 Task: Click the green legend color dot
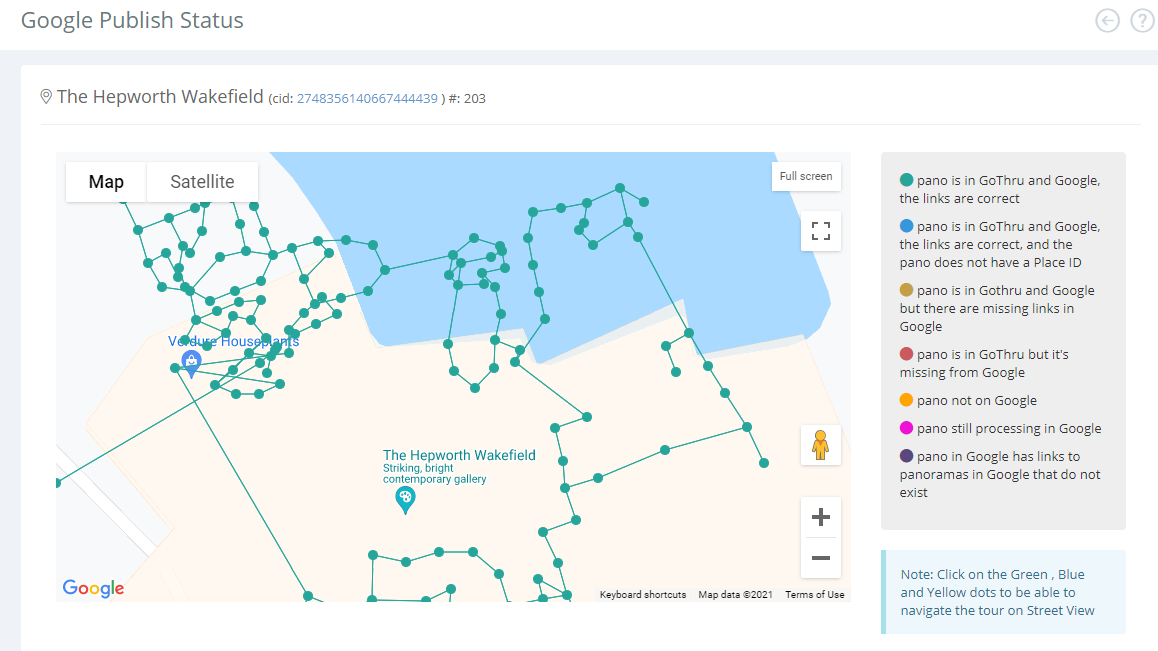pyautogui.click(x=906, y=180)
